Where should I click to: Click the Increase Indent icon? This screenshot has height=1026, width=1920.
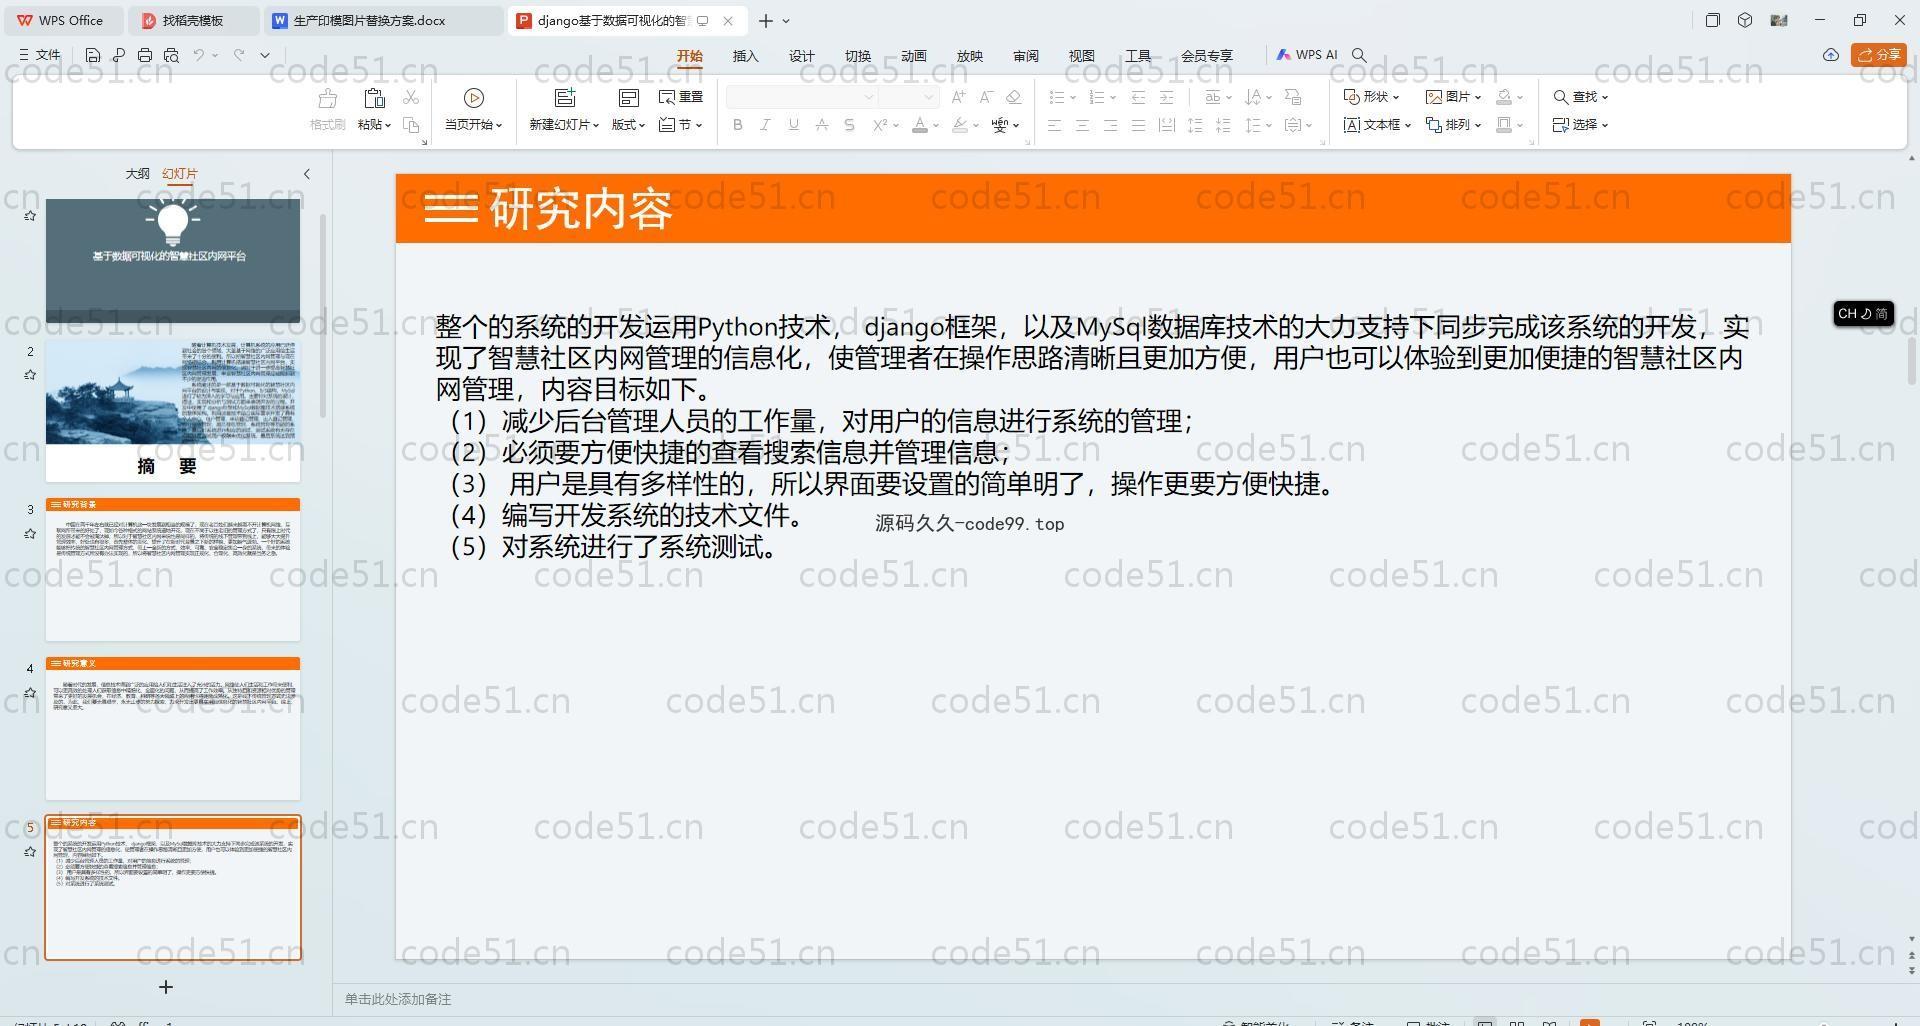coord(1166,97)
